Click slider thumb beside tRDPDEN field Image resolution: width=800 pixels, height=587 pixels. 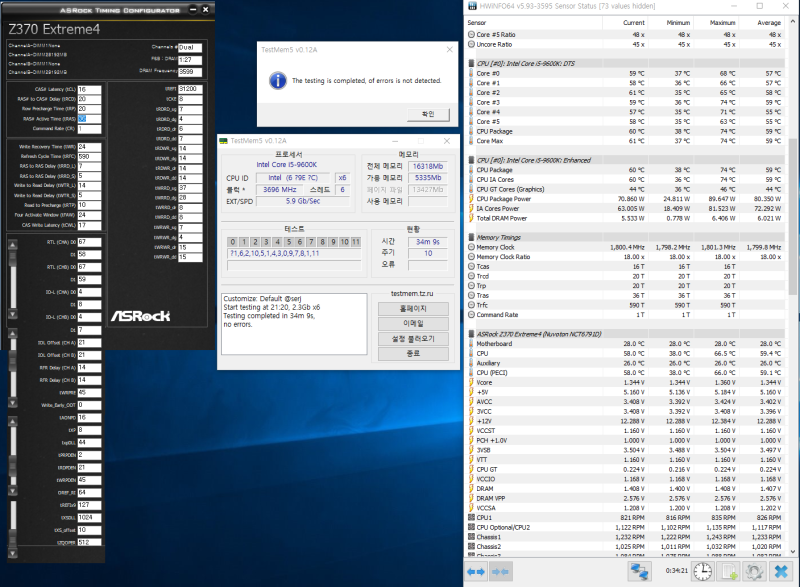[x=13, y=465]
